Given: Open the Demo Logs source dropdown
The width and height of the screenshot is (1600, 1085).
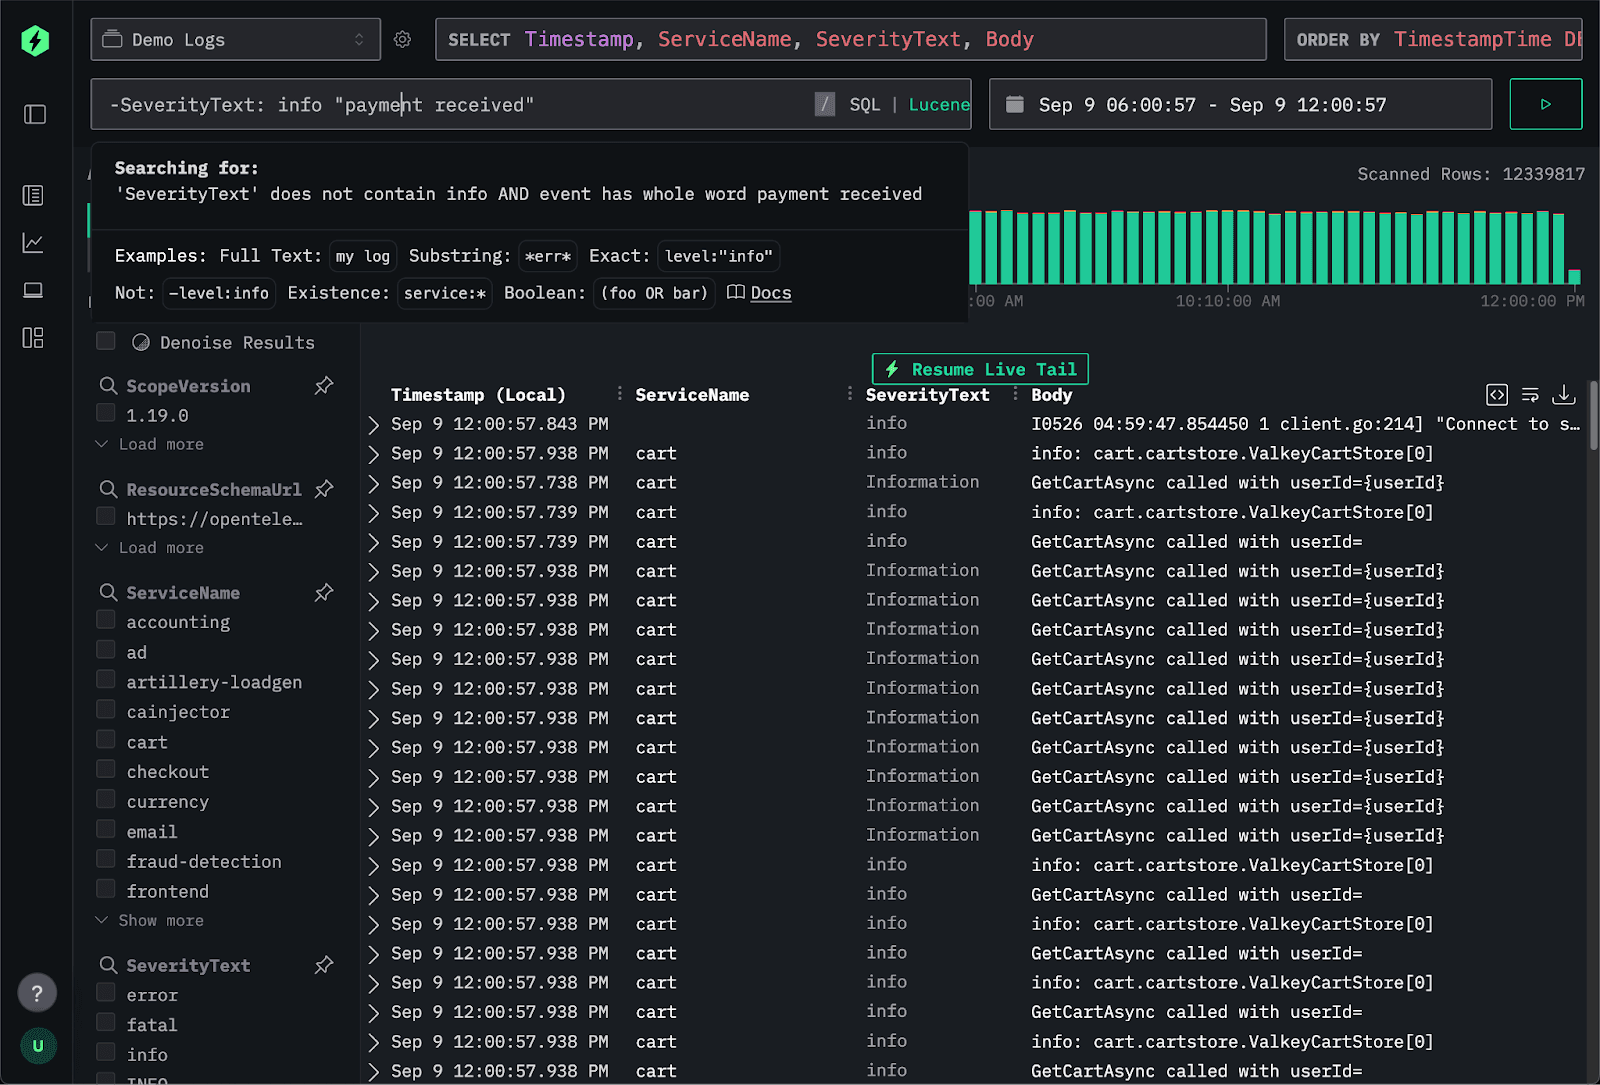Looking at the screenshot, I should coord(235,39).
